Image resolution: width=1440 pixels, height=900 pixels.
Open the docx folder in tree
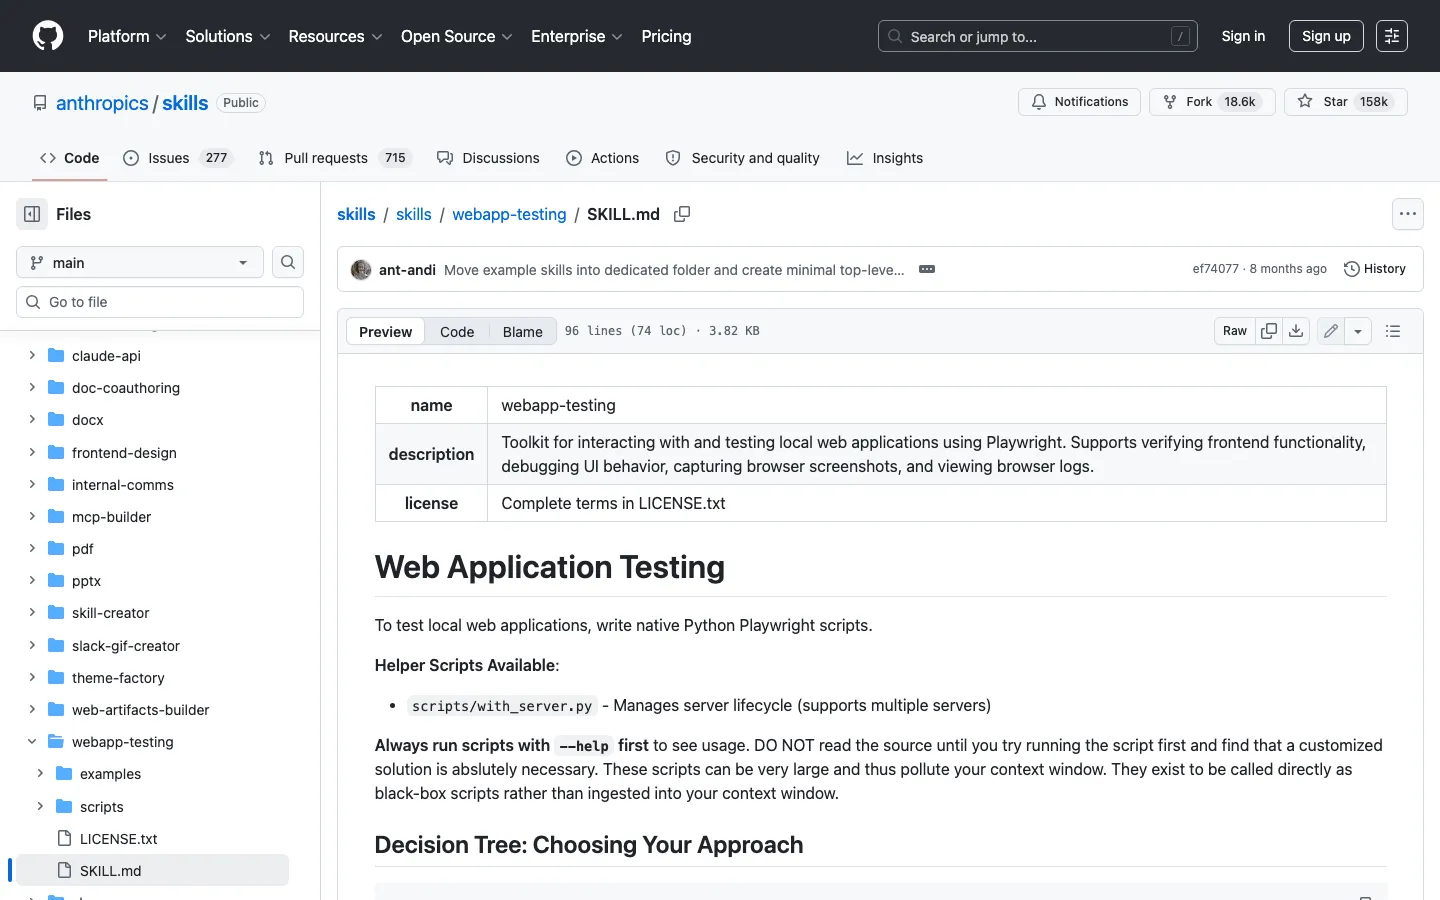click(x=88, y=420)
